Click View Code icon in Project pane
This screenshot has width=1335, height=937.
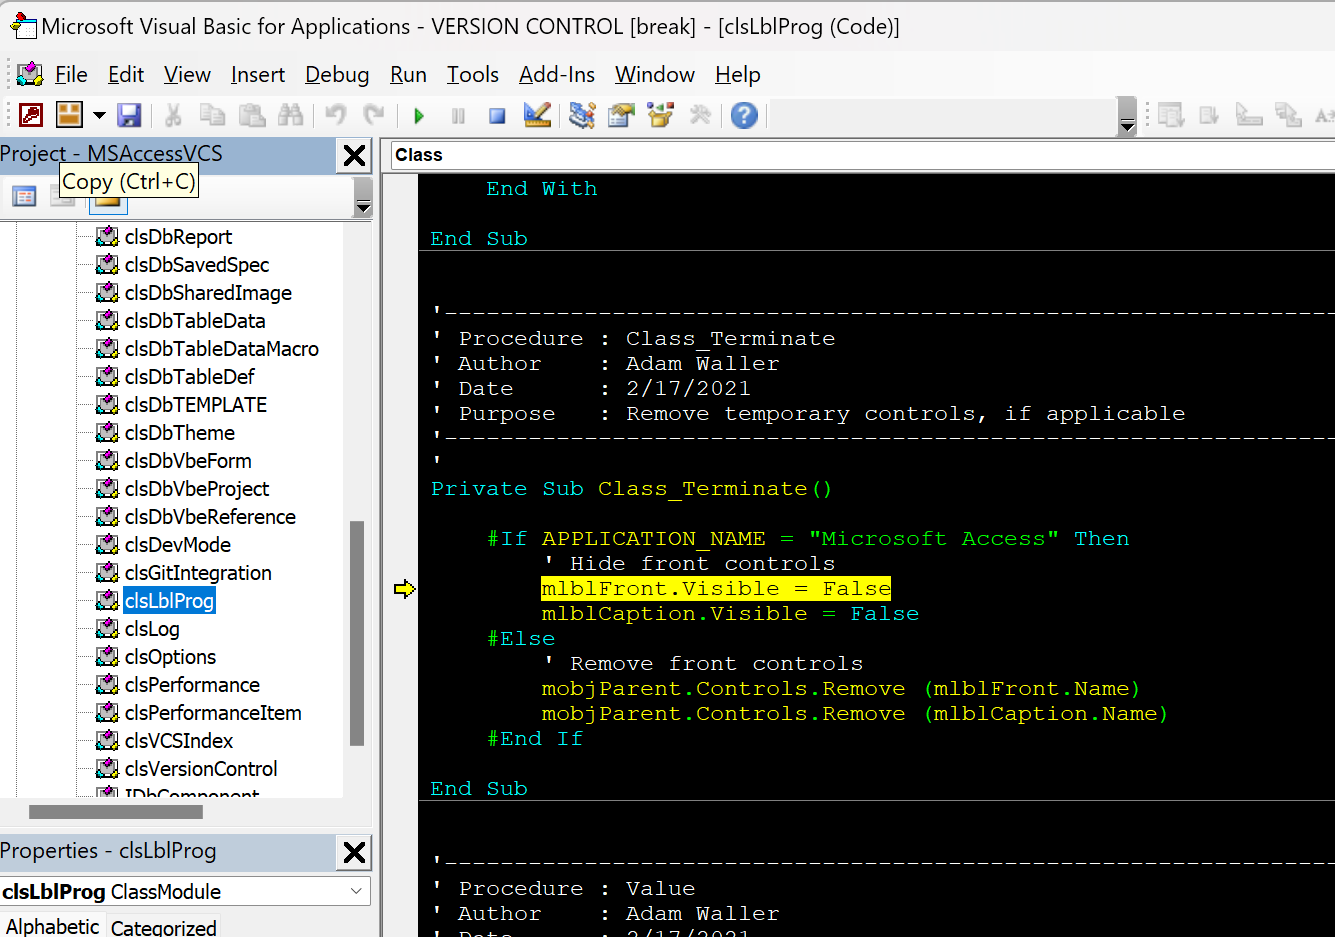coord(24,196)
